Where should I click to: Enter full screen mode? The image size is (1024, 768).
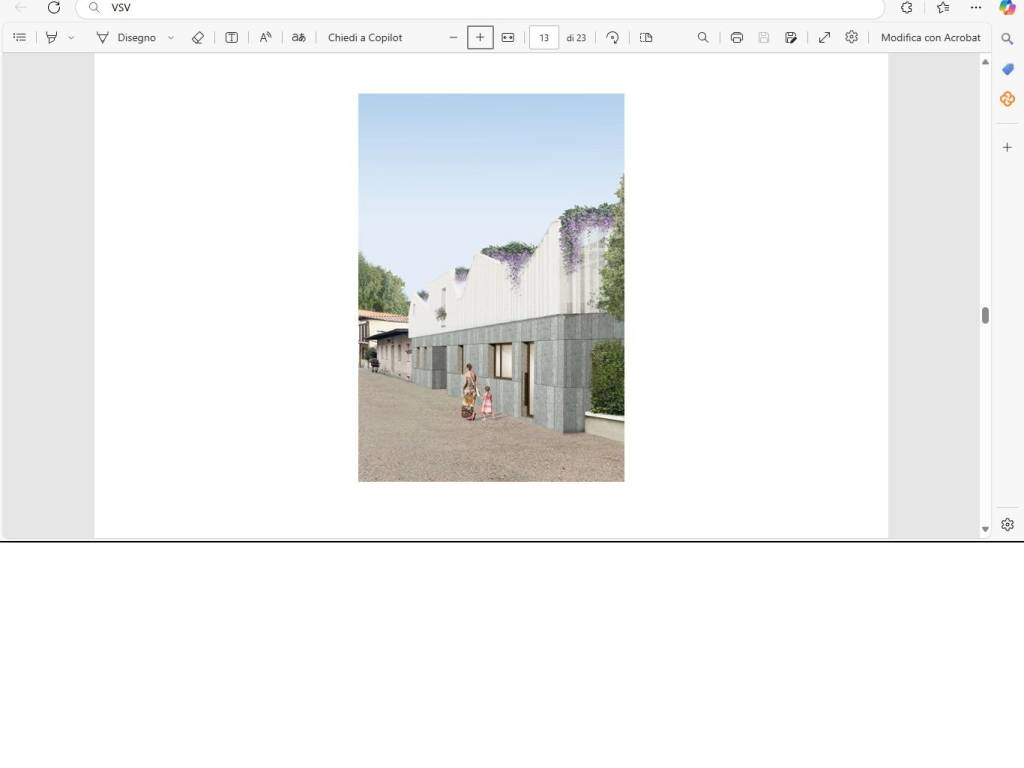pyautogui.click(x=824, y=37)
